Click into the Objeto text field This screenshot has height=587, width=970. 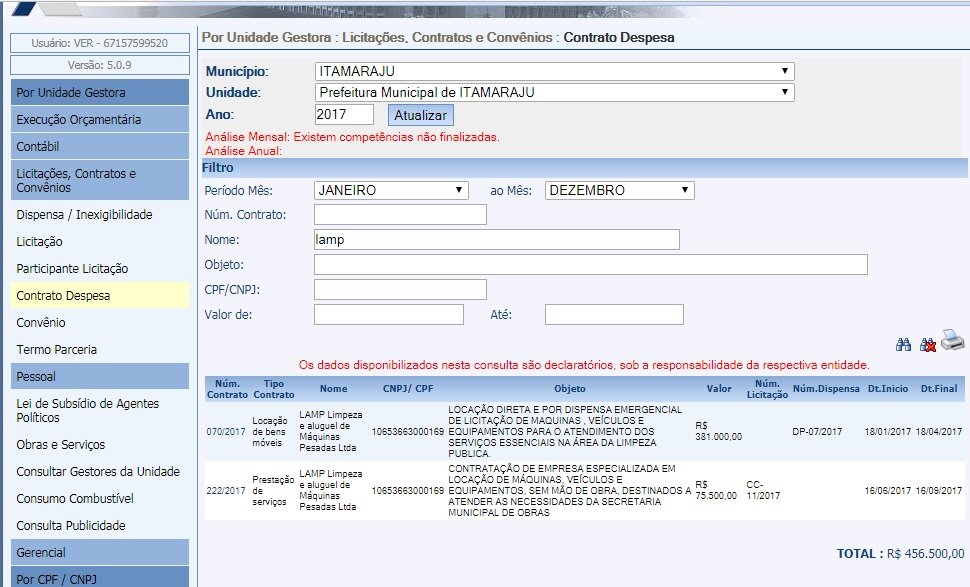(x=590, y=265)
